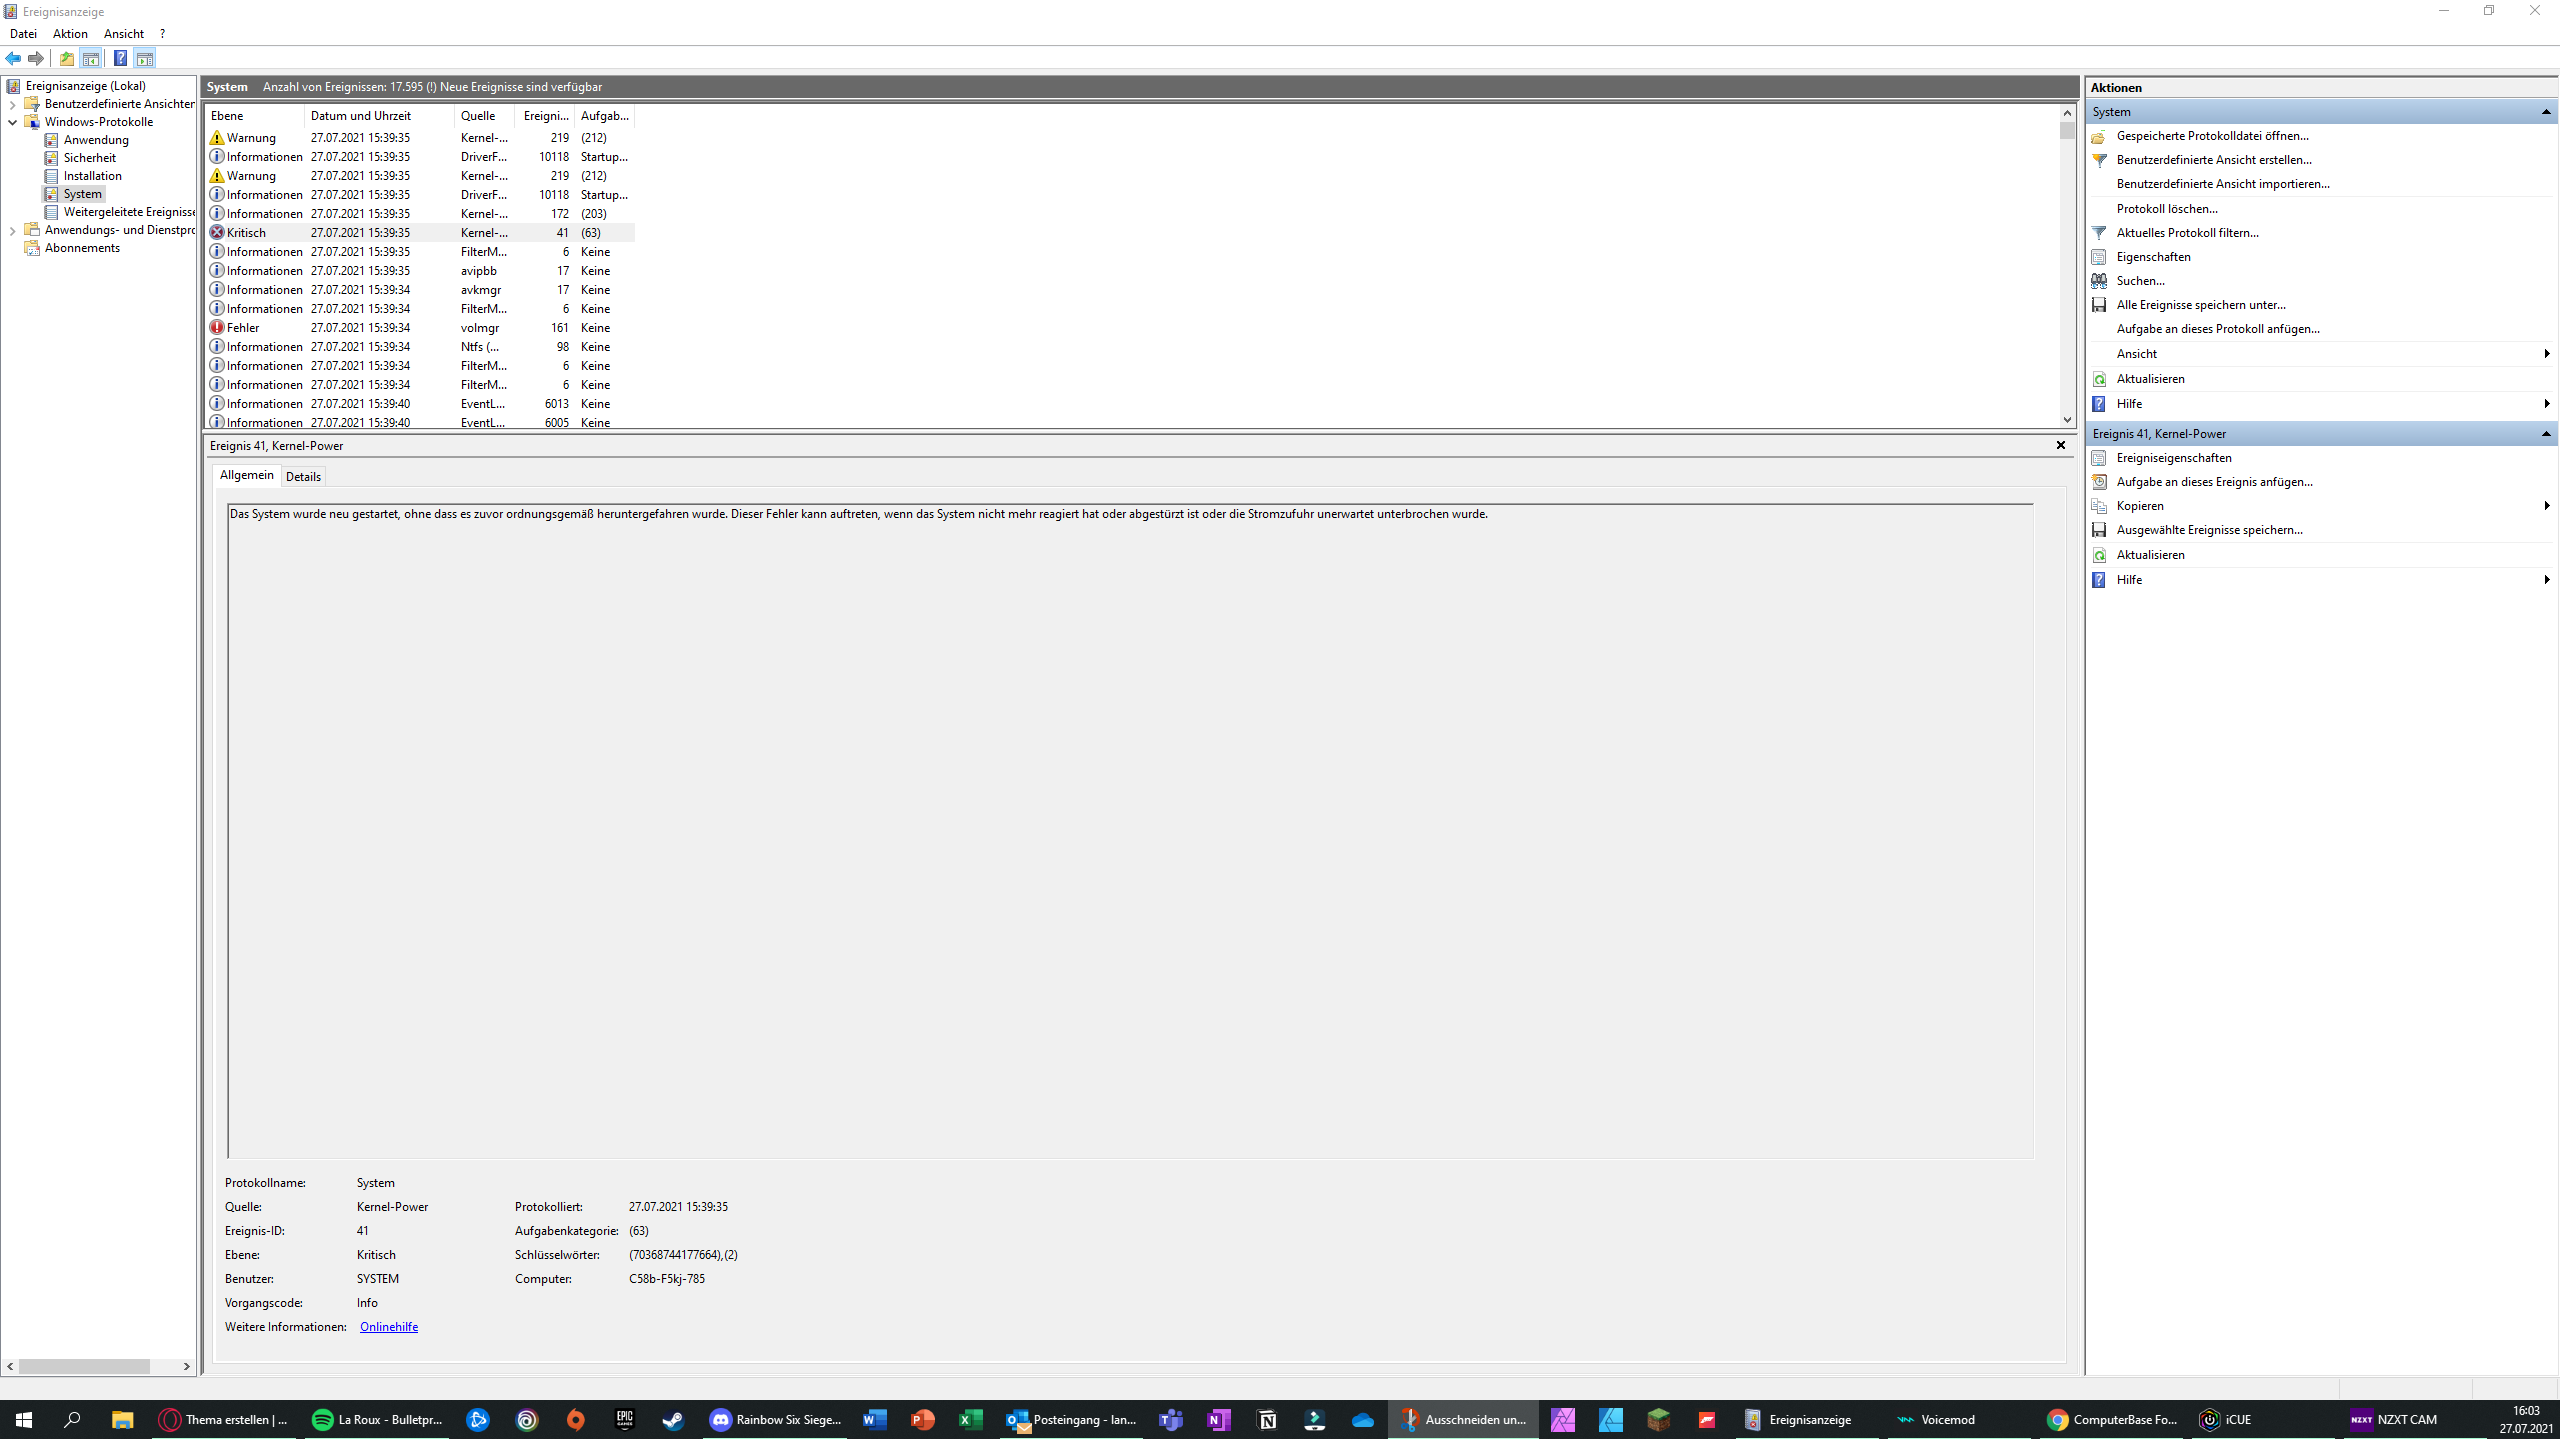Click the Spotify taskbar icon

[x=322, y=1419]
